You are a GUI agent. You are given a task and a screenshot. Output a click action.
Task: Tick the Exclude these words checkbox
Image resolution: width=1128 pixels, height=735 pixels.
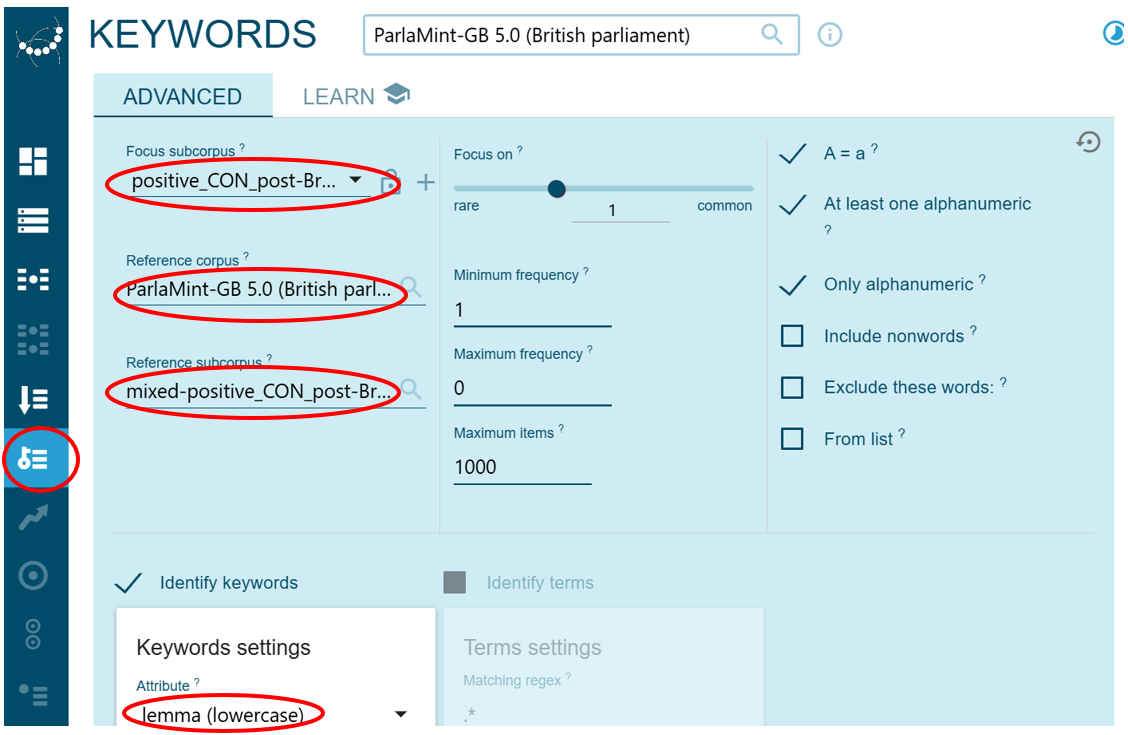(792, 387)
